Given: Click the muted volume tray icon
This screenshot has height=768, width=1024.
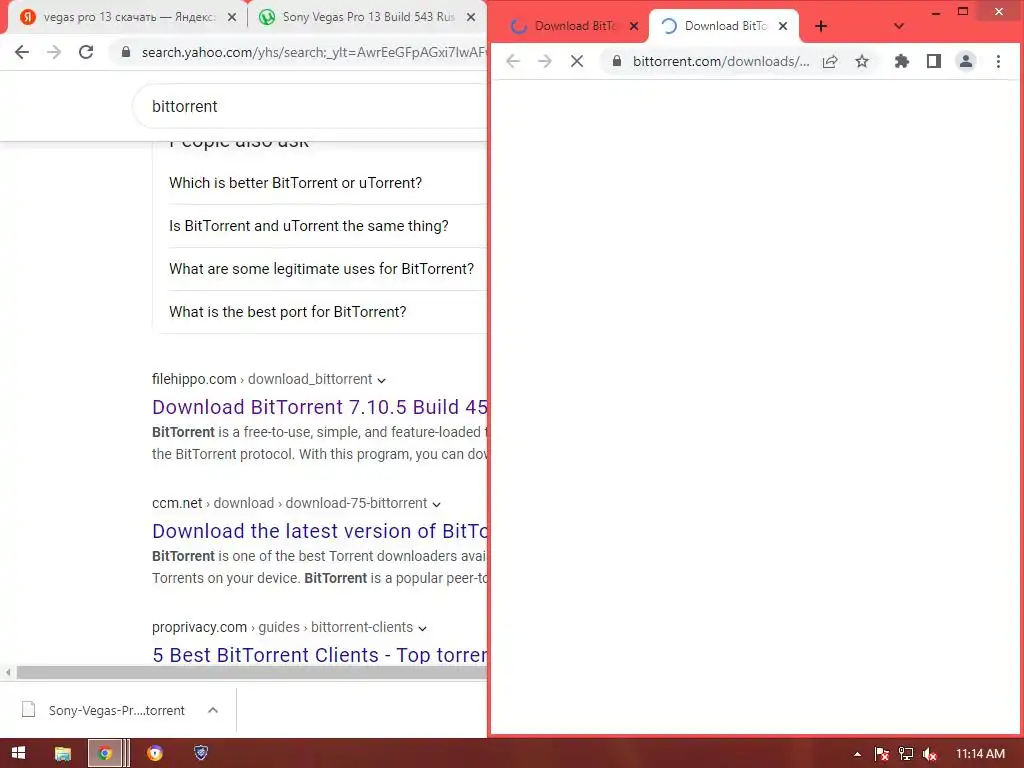Looking at the screenshot, I should 930,754.
